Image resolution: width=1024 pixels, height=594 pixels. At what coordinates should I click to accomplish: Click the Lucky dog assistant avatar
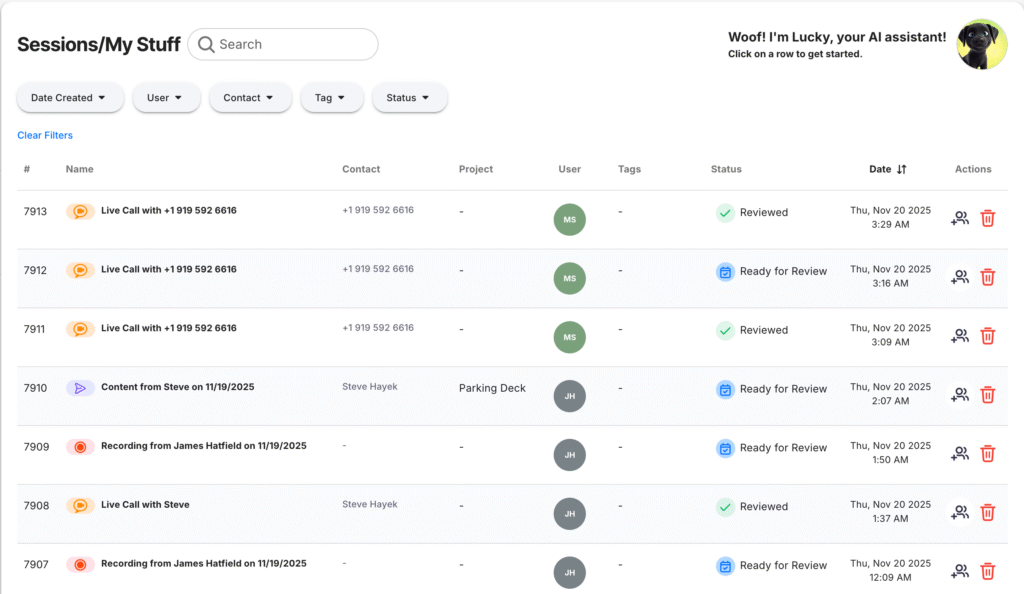click(981, 44)
